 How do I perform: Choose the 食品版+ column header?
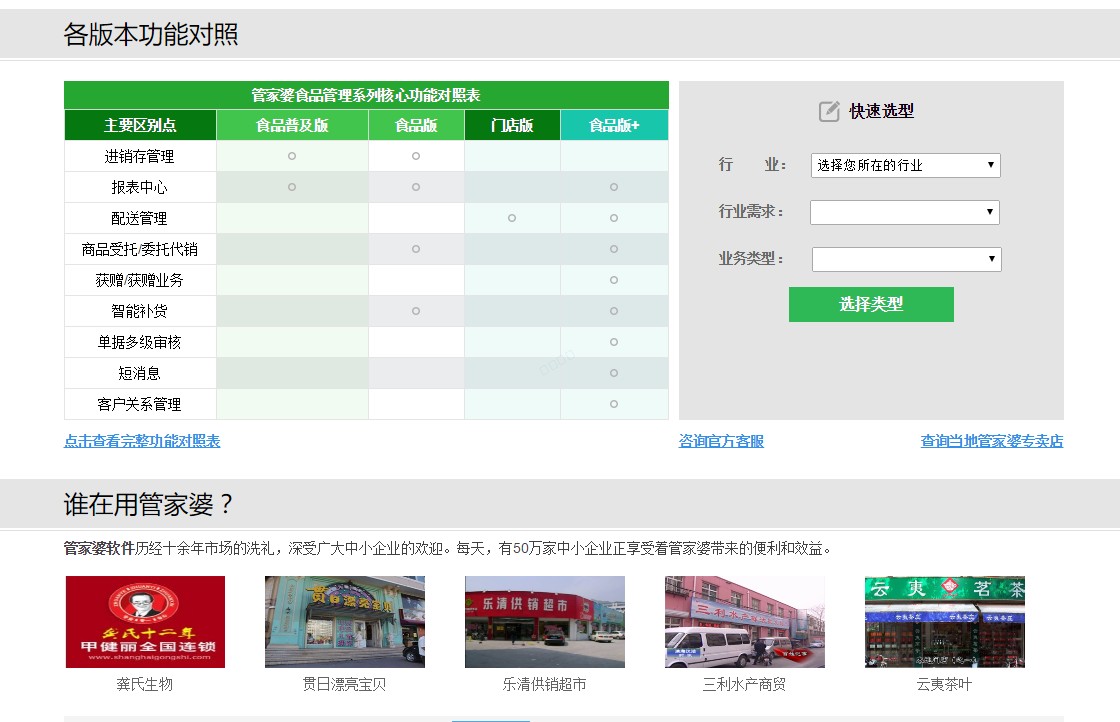click(x=614, y=125)
